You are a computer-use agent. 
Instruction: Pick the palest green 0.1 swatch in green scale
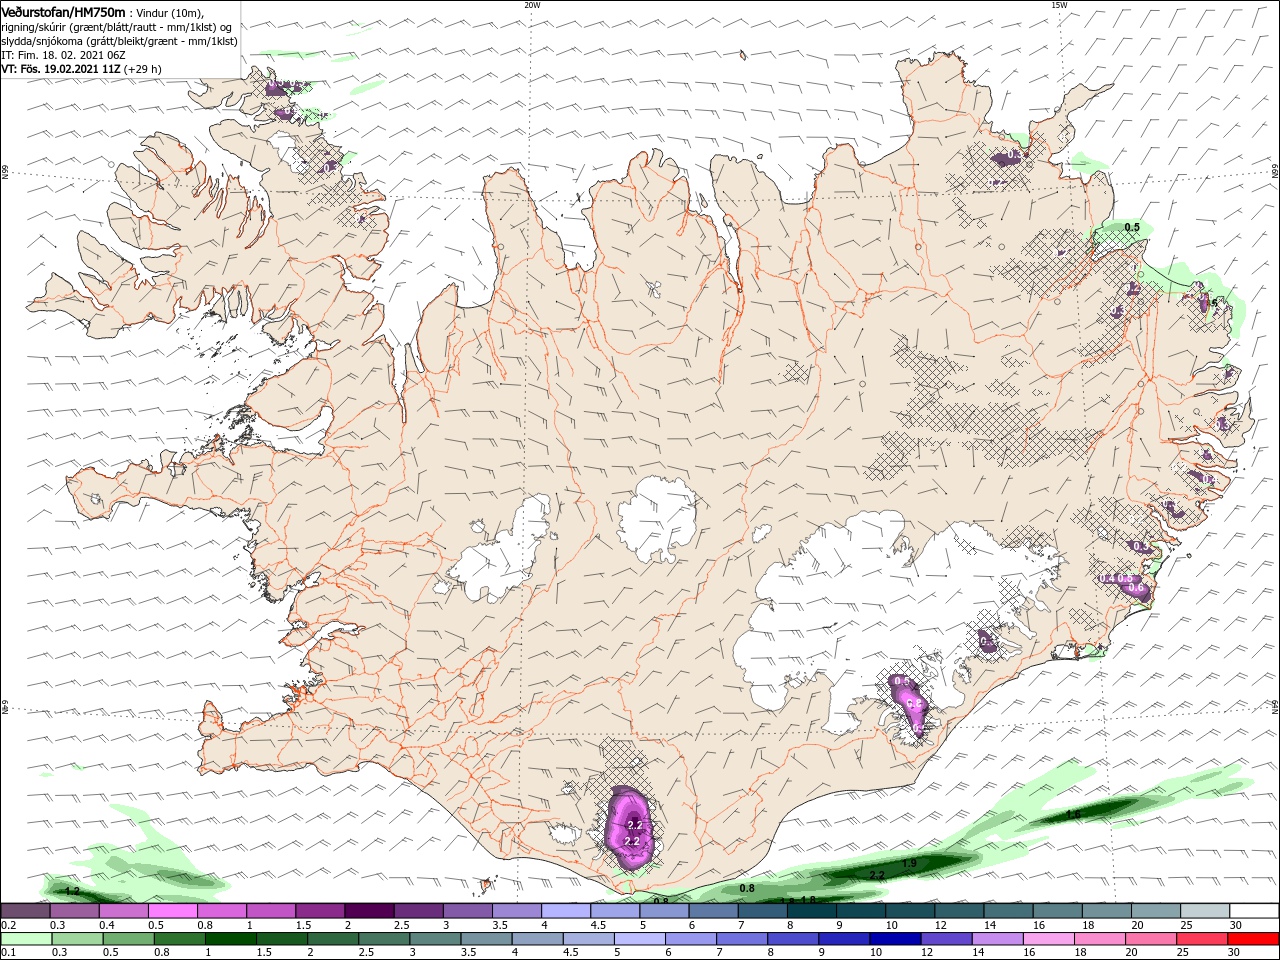[x=27, y=939]
